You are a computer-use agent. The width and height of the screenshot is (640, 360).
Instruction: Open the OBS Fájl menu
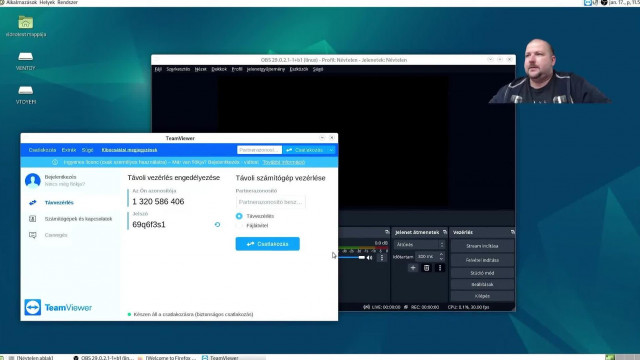[158, 69]
